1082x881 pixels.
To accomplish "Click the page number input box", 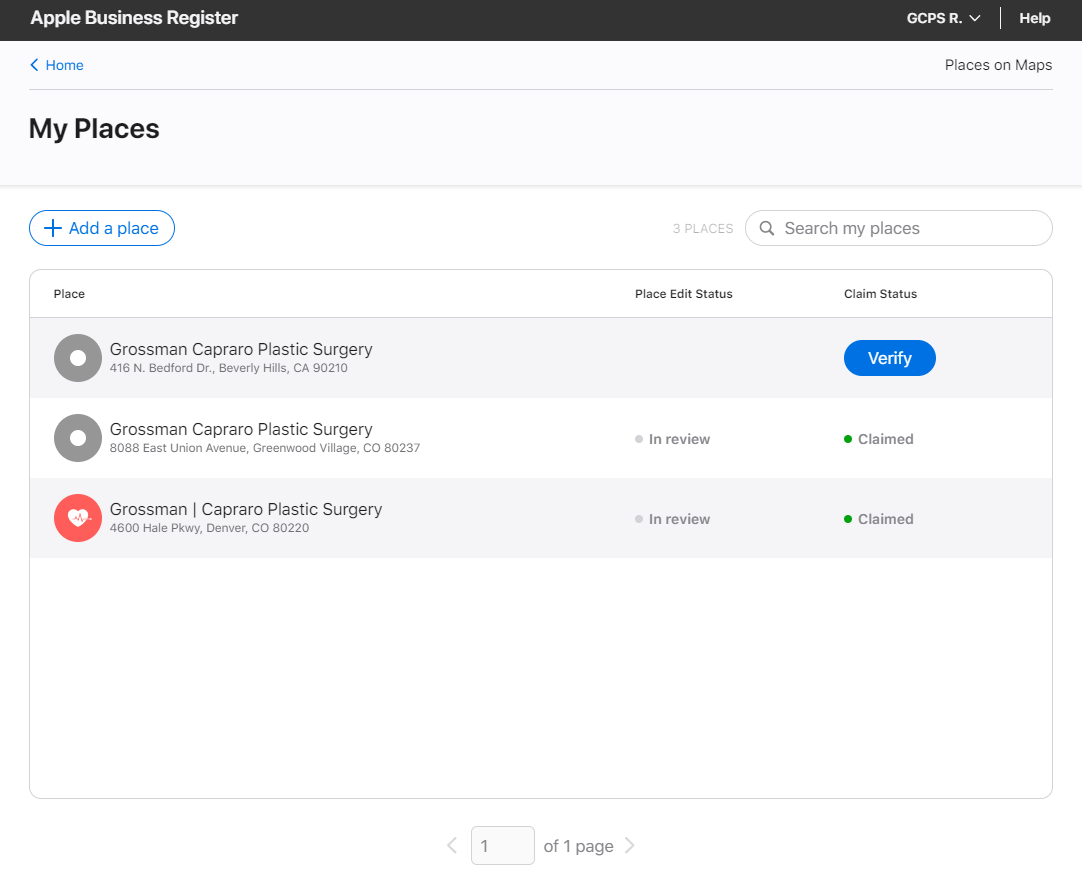I will [x=502, y=845].
